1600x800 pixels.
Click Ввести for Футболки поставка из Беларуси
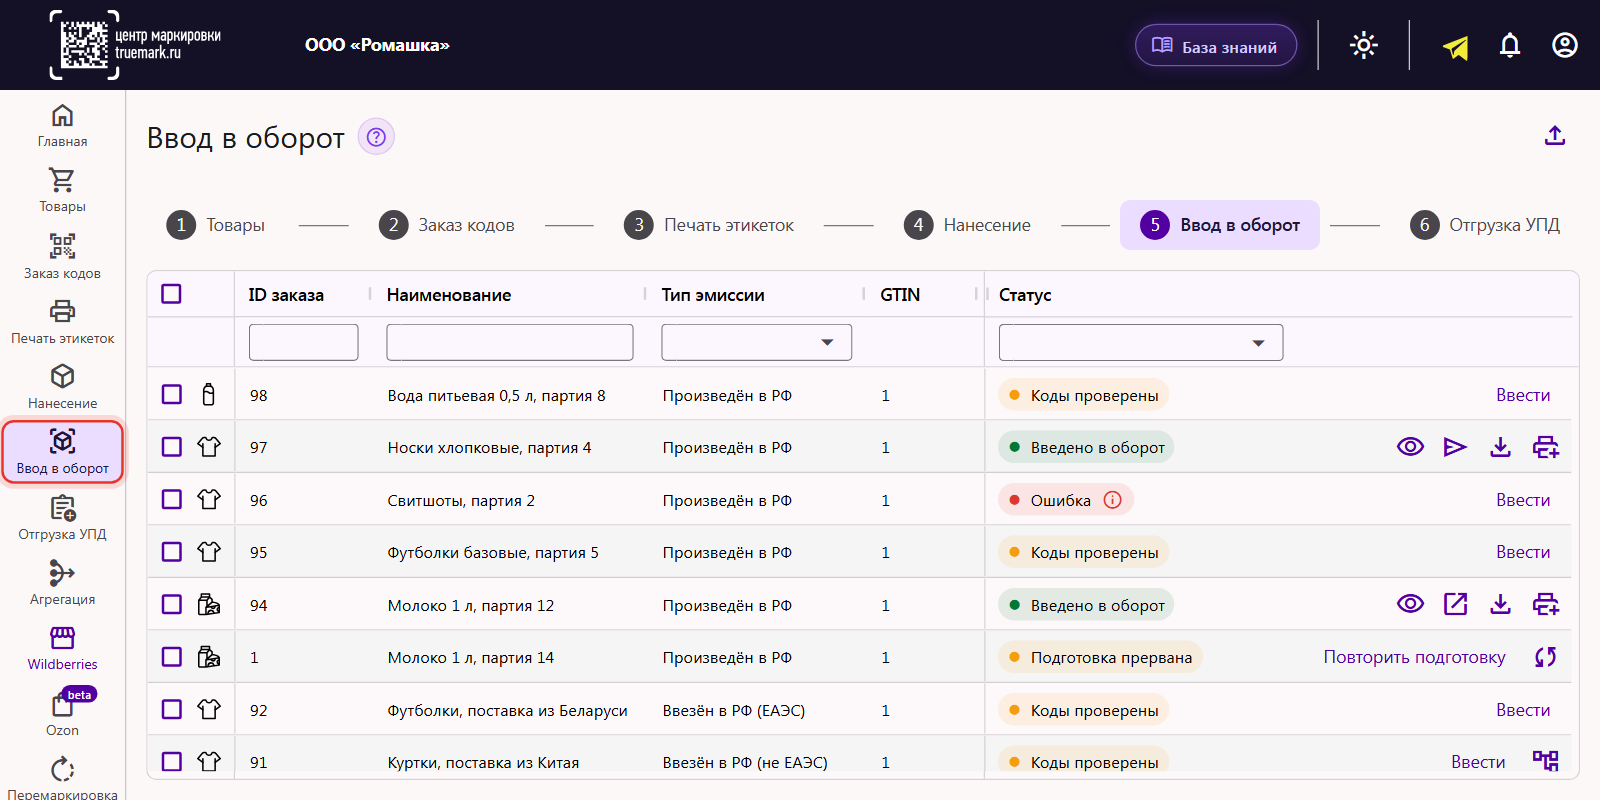tap(1523, 710)
